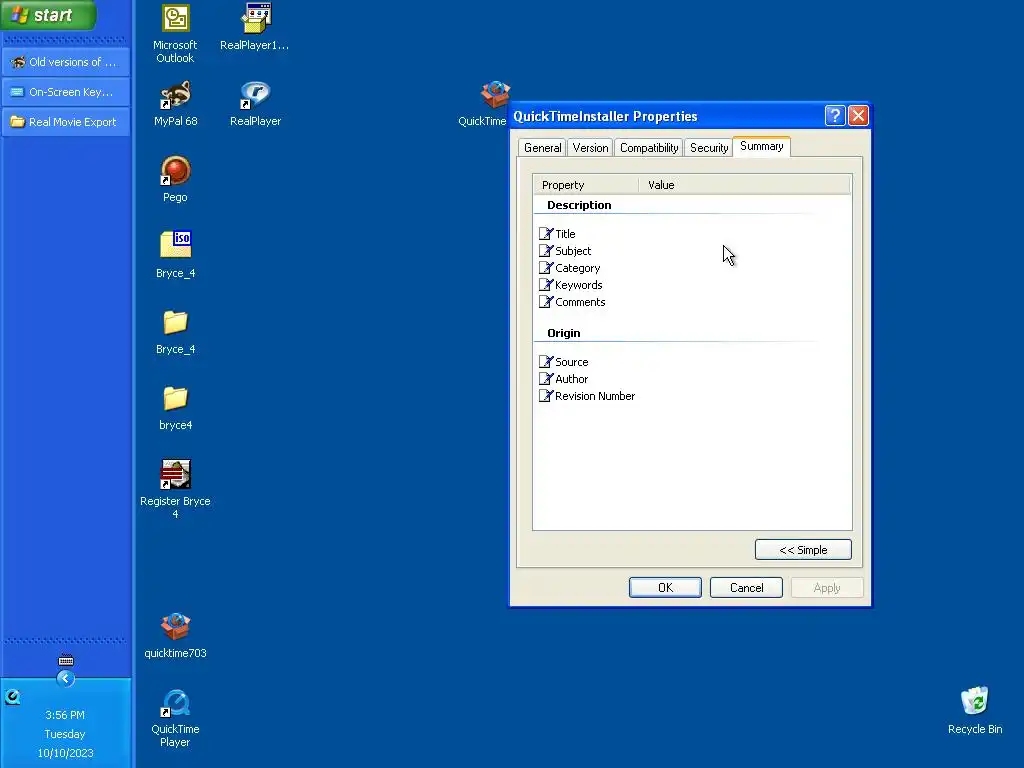
Task: Switch to the Version tab
Action: pos(590,148)
